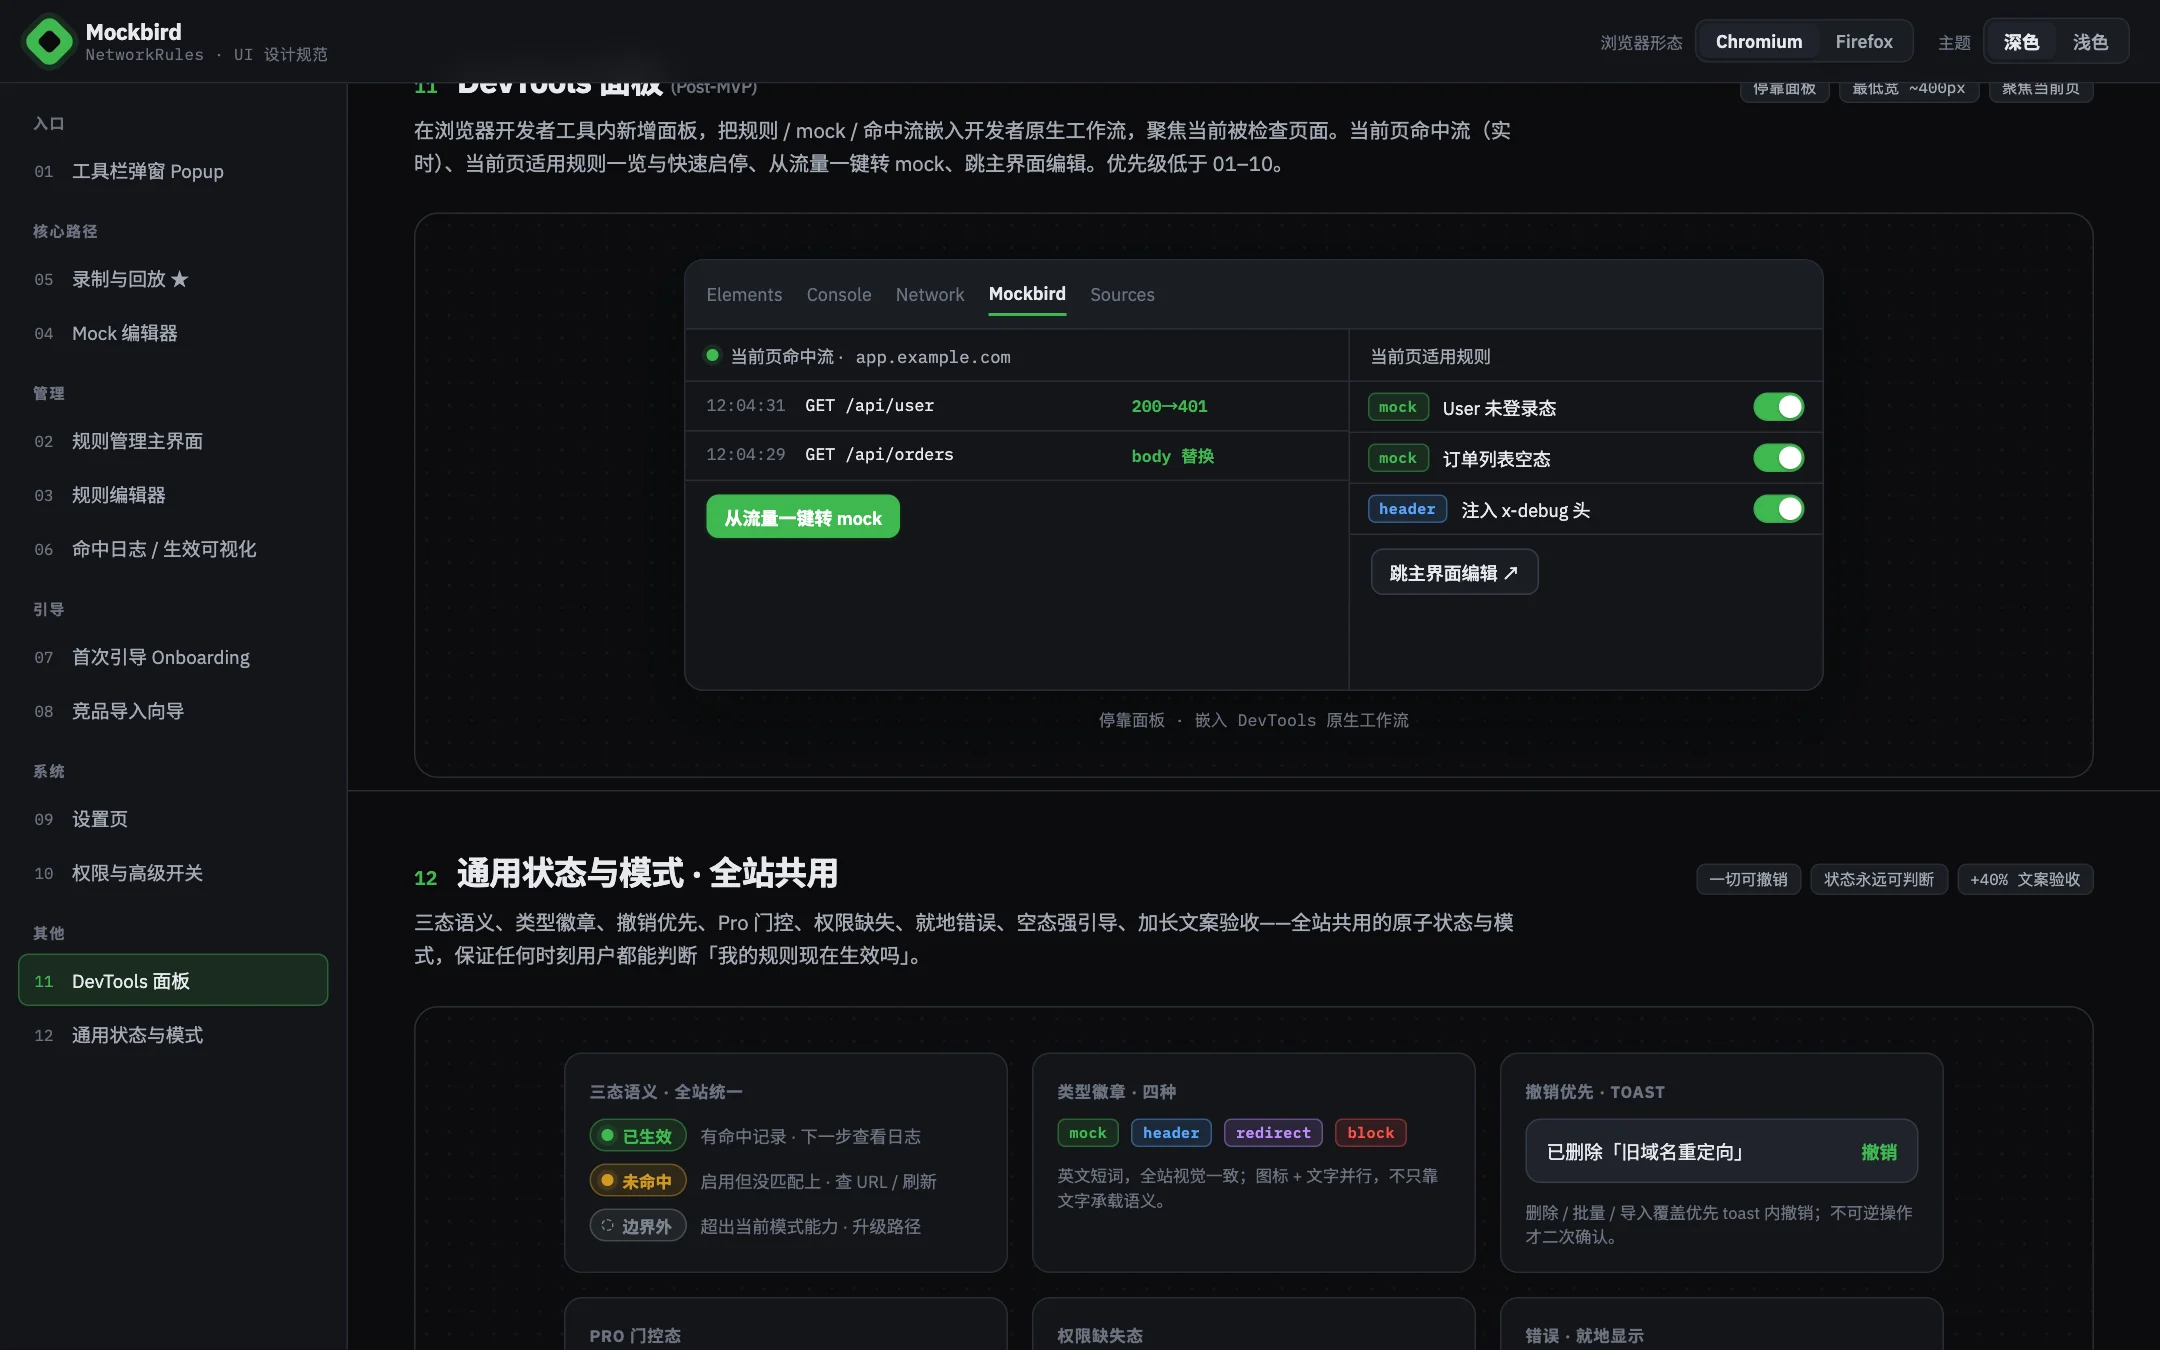Image resolution: width=2160 pixels, height=1350 pixels.
Task: Click the purple redirect type badge
Action: coord(1273,1132)
